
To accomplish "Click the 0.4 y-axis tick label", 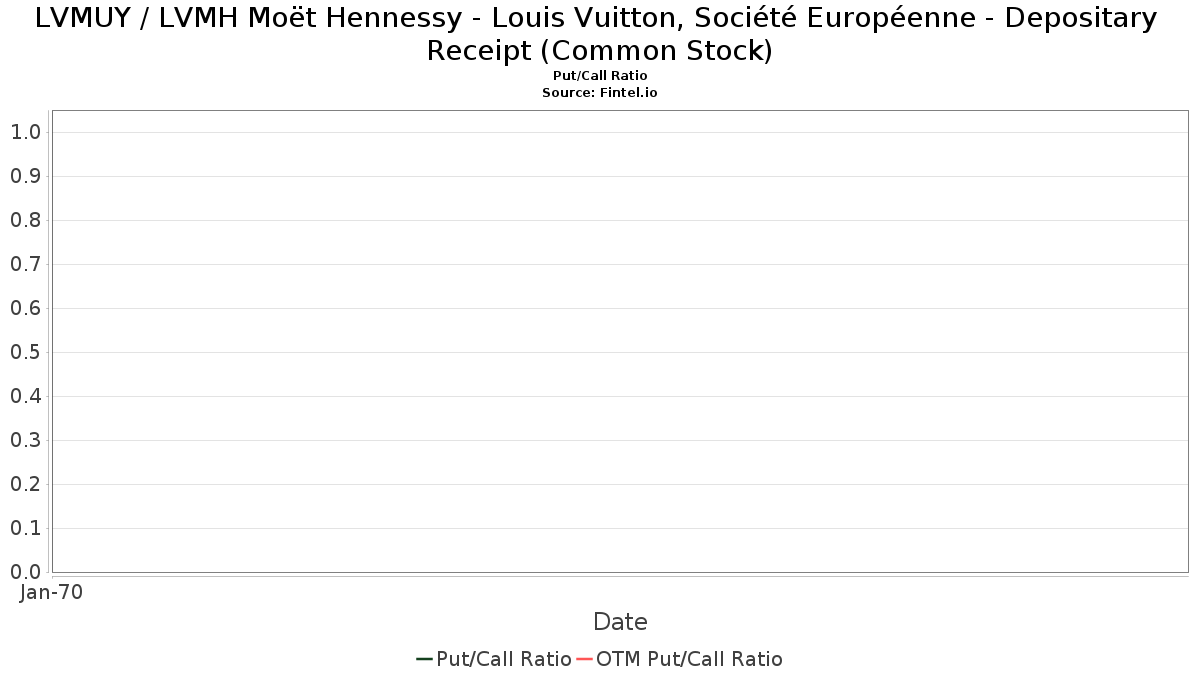I will pos(25,396).
